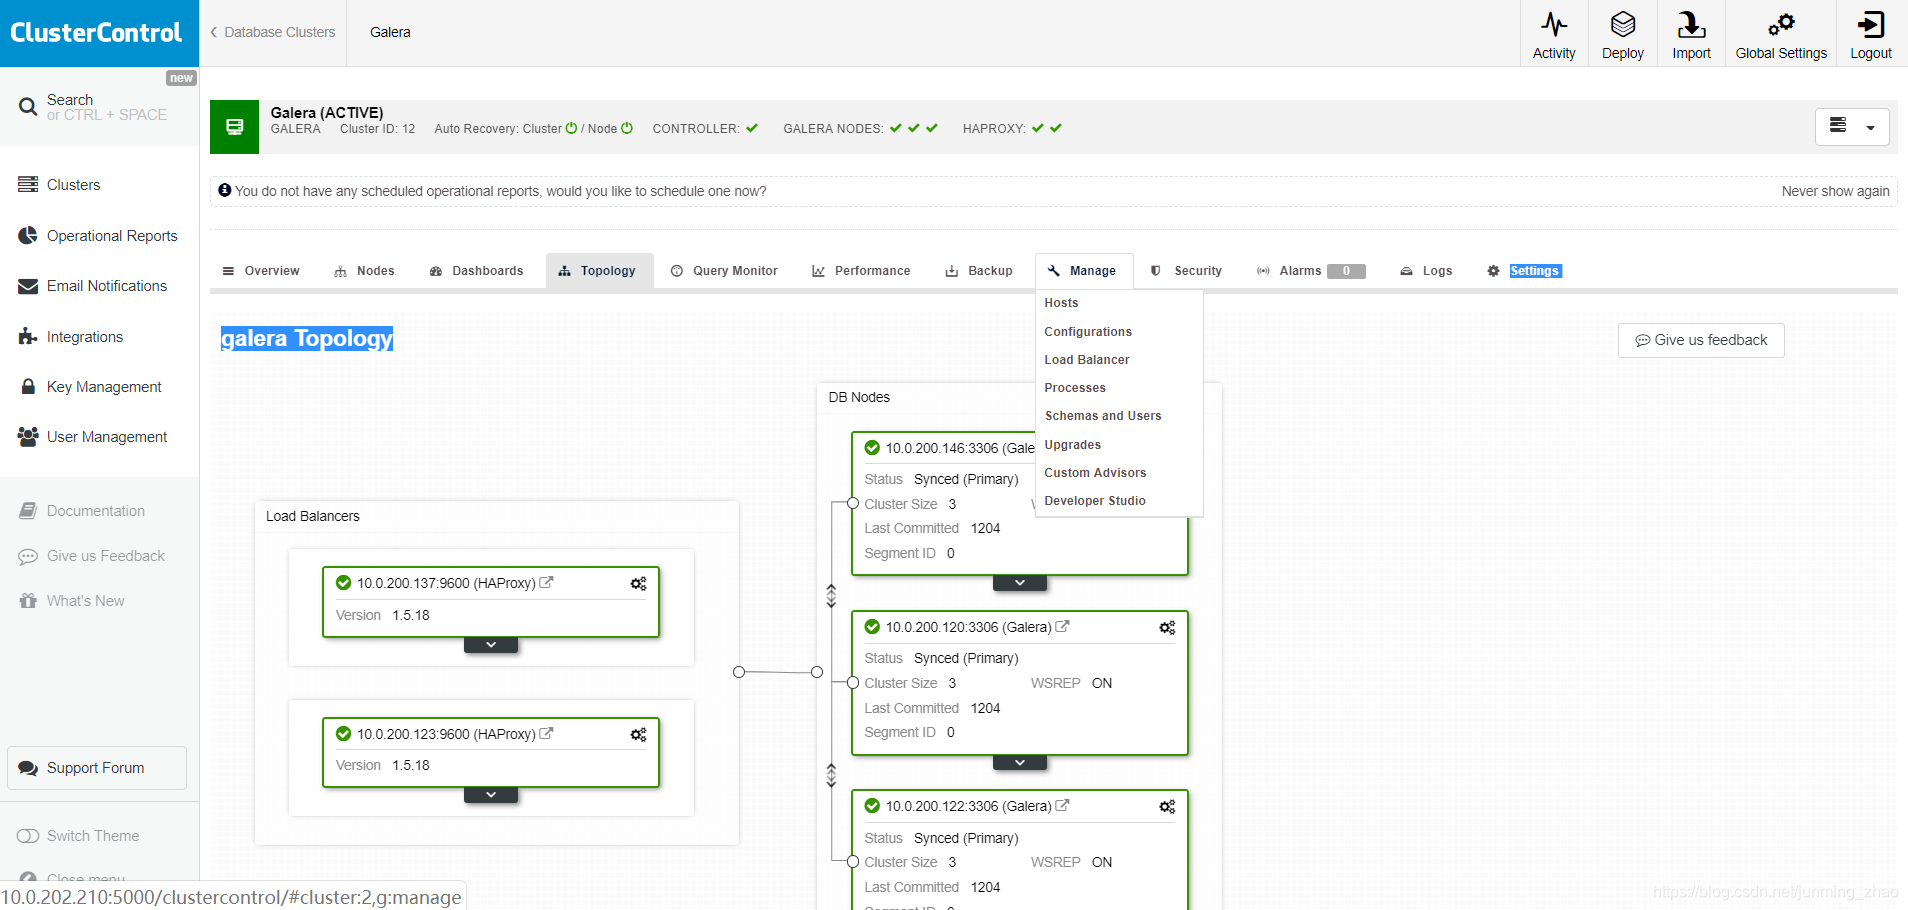This screenshot has width=1908, height=910.
Task: Select Processes in Manage menu
Action: pyautogui.click(x=1075, y=388)
